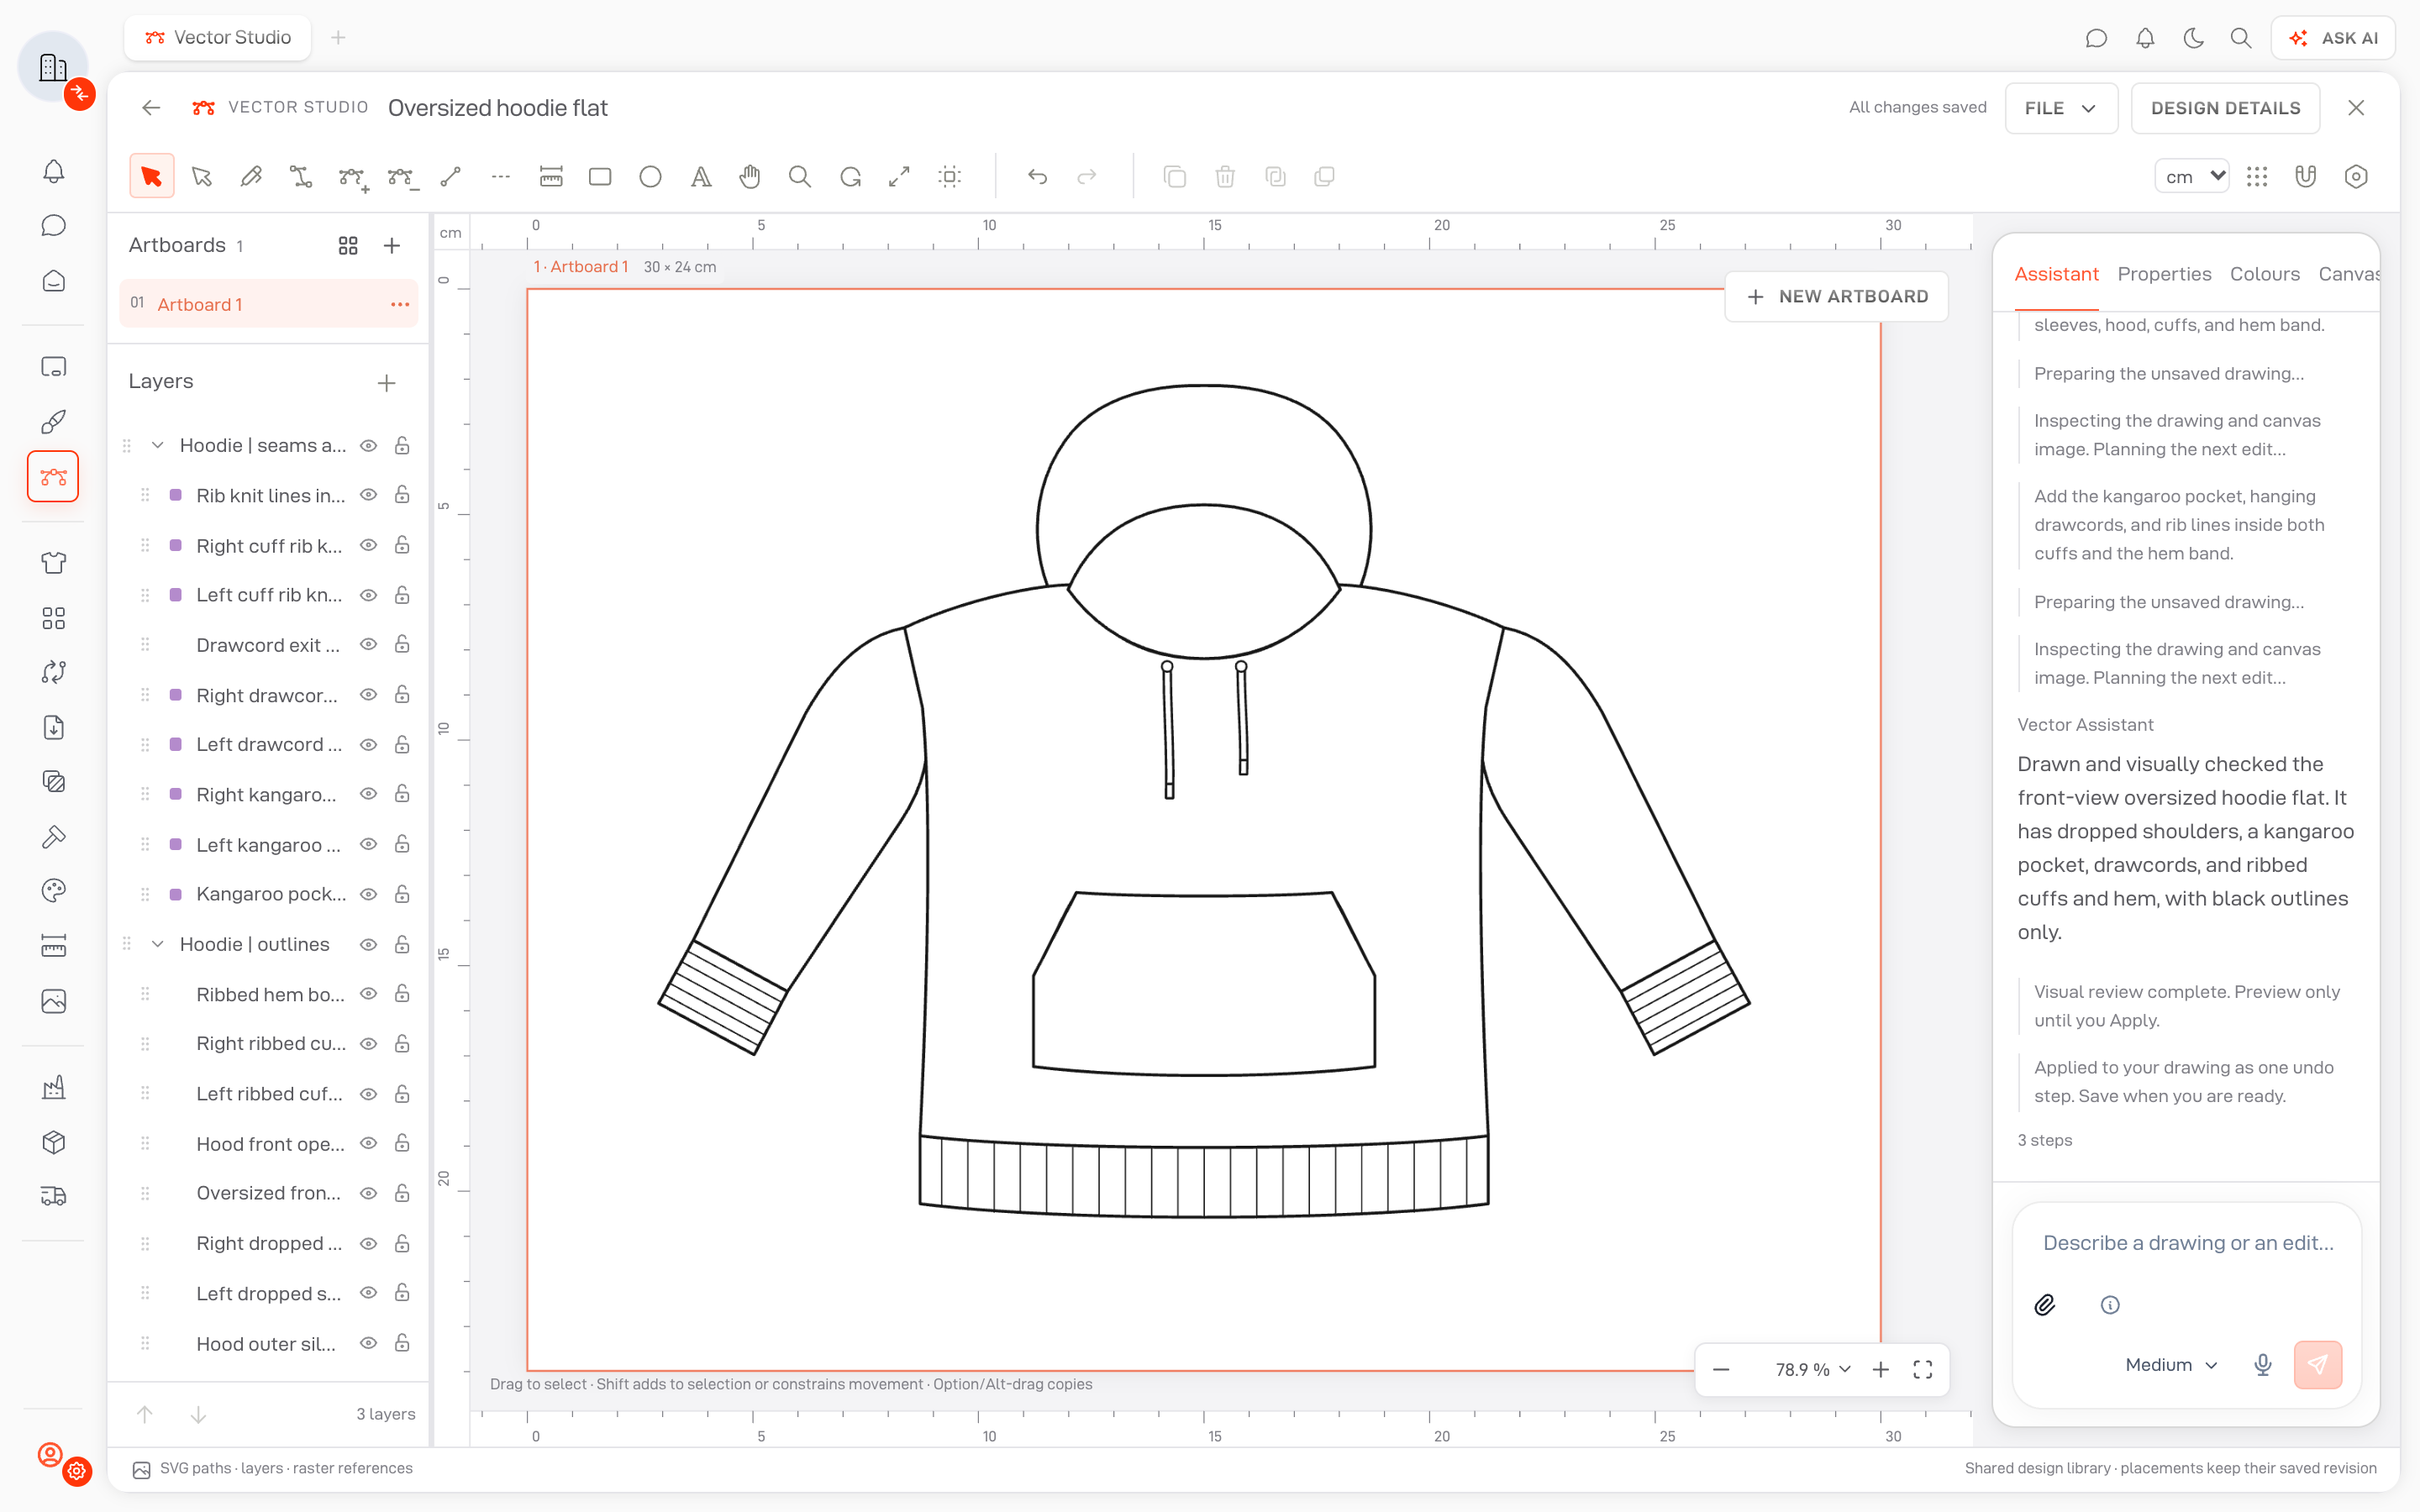Select the add anchor point tool
This screenshot has height=1512, width=2420.
pyautogui.click(x=351, y=177)
